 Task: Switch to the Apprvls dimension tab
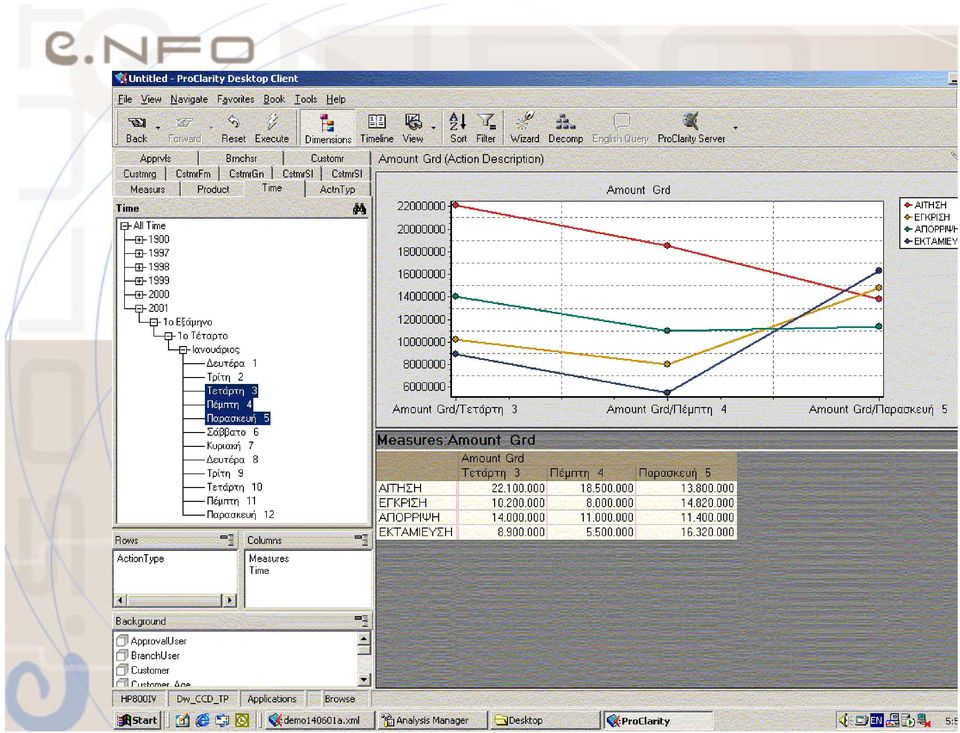coord(156,158)
